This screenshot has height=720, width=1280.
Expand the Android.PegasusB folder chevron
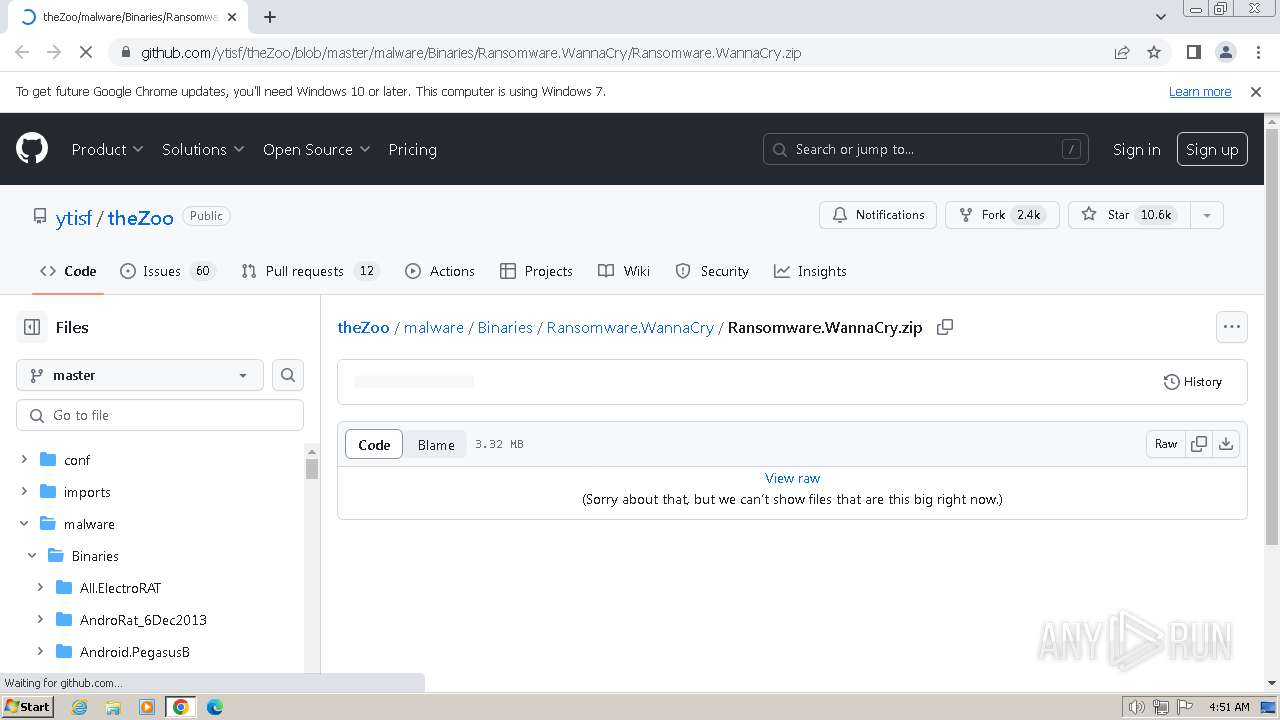pyautogui.click(x=40, y=652)
